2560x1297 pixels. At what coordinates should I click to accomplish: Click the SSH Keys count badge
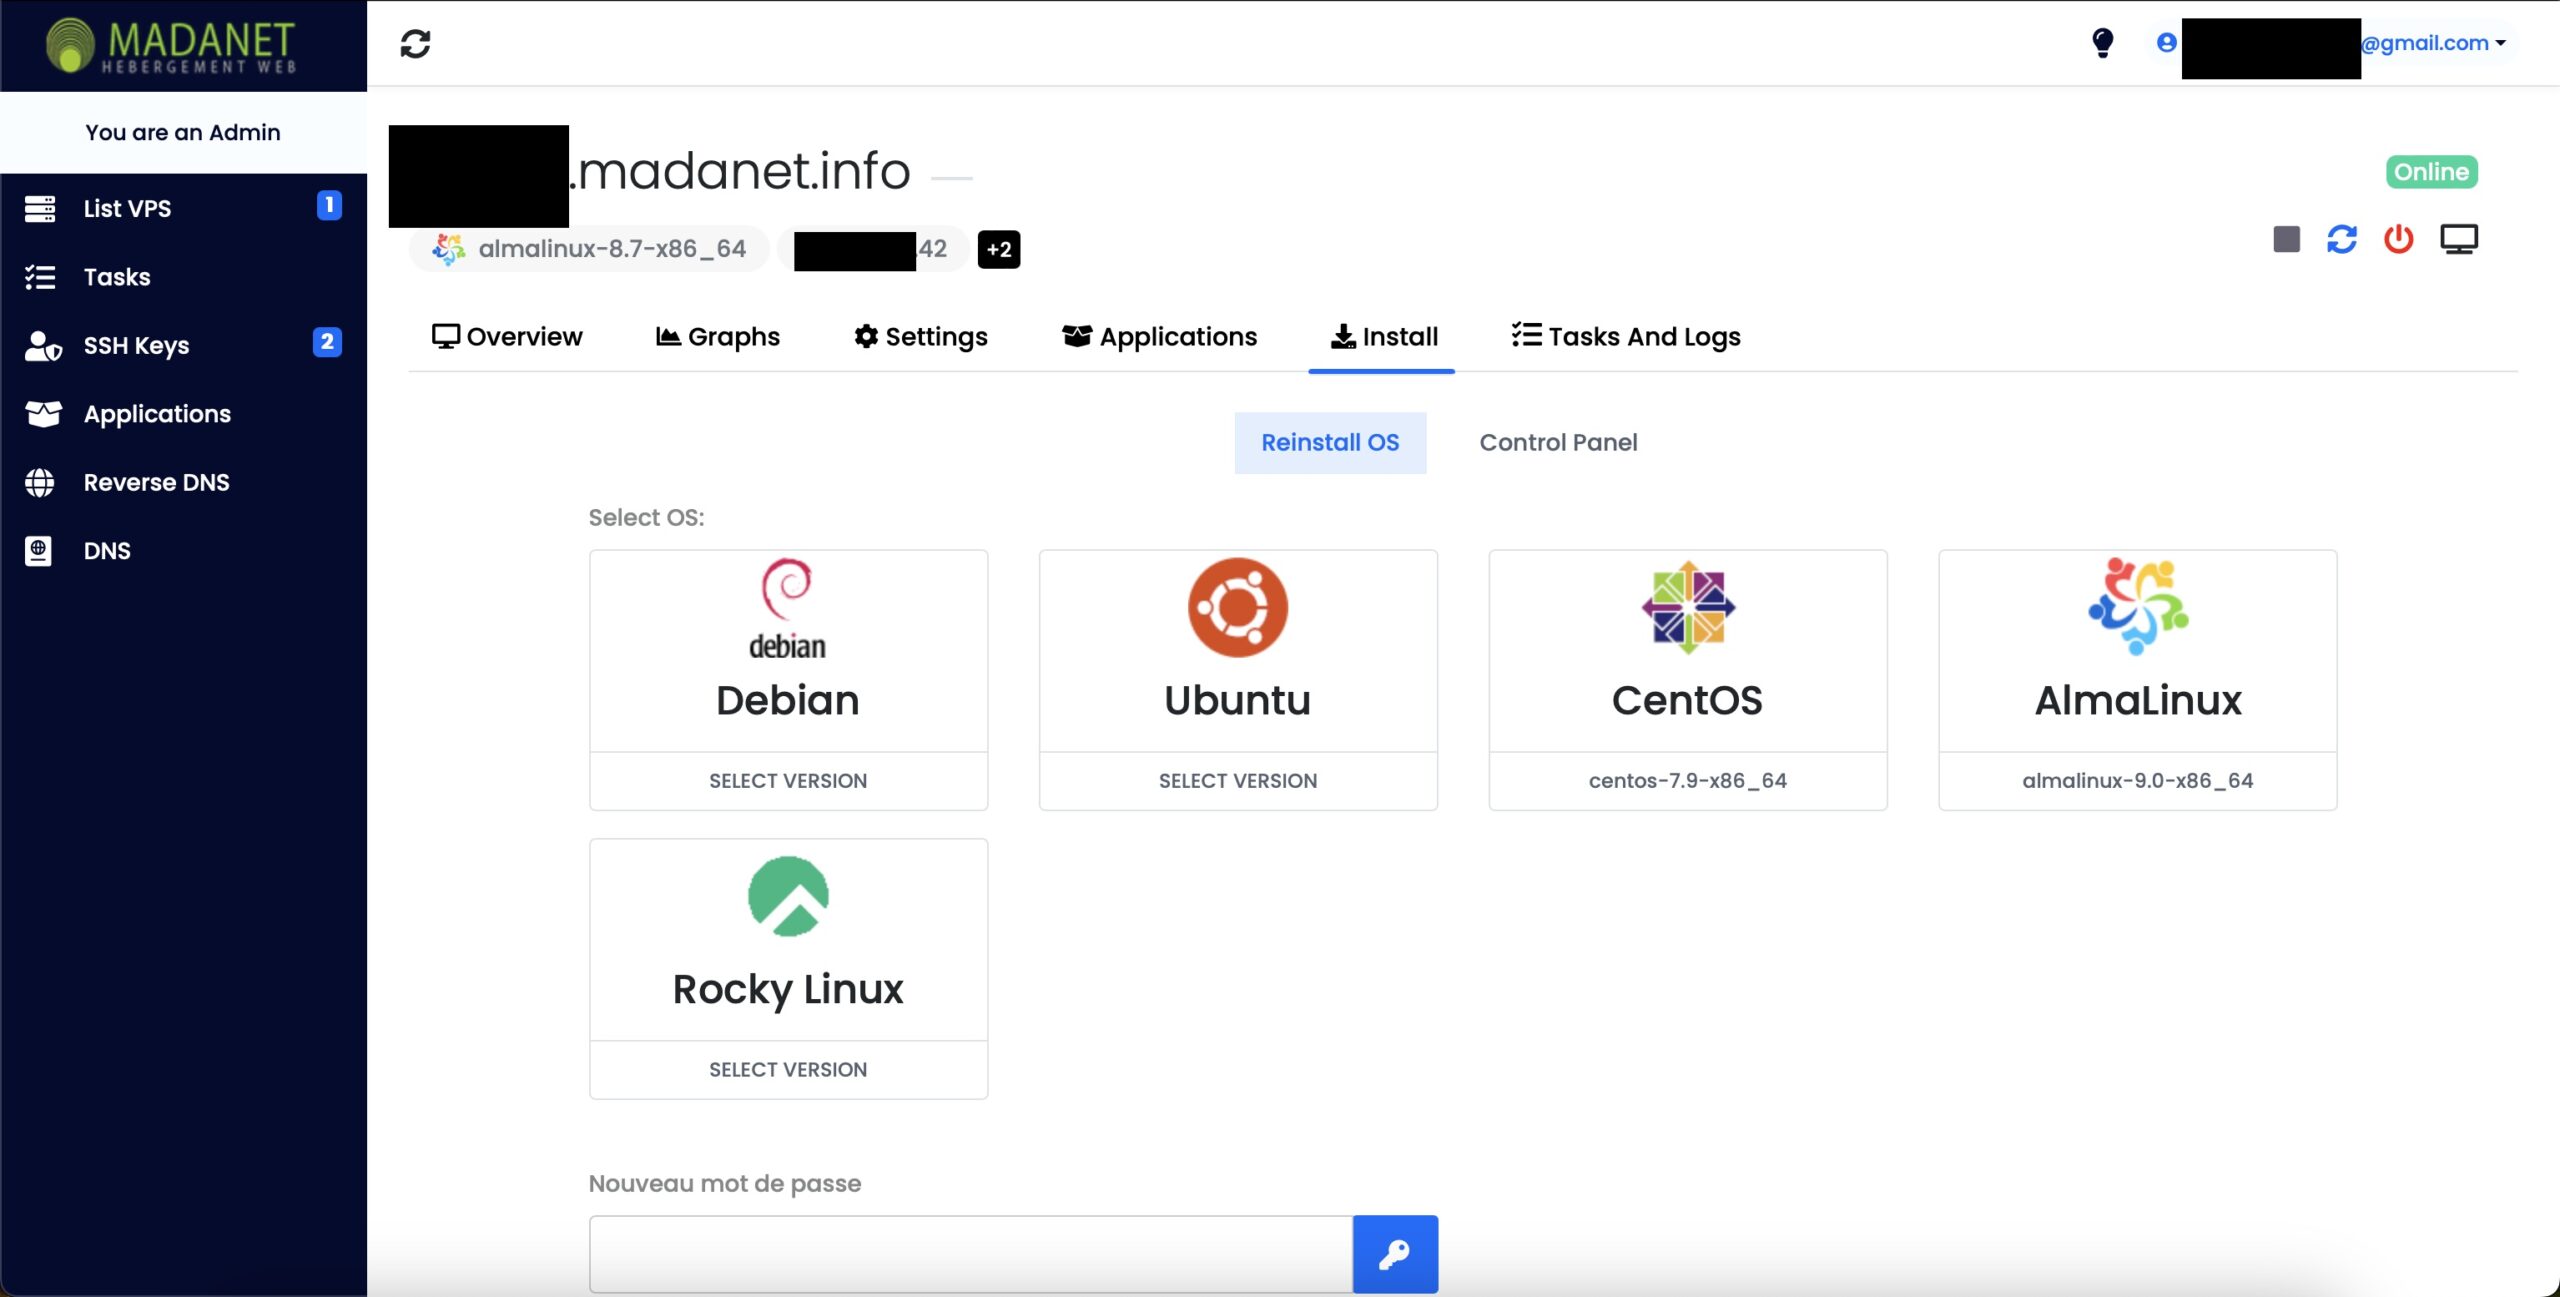(x=327, y=342)
